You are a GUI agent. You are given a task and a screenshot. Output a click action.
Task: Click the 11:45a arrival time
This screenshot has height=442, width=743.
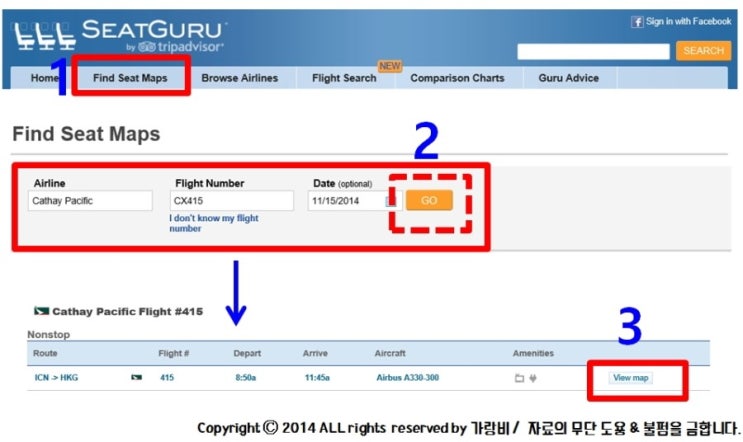(317, 378)
